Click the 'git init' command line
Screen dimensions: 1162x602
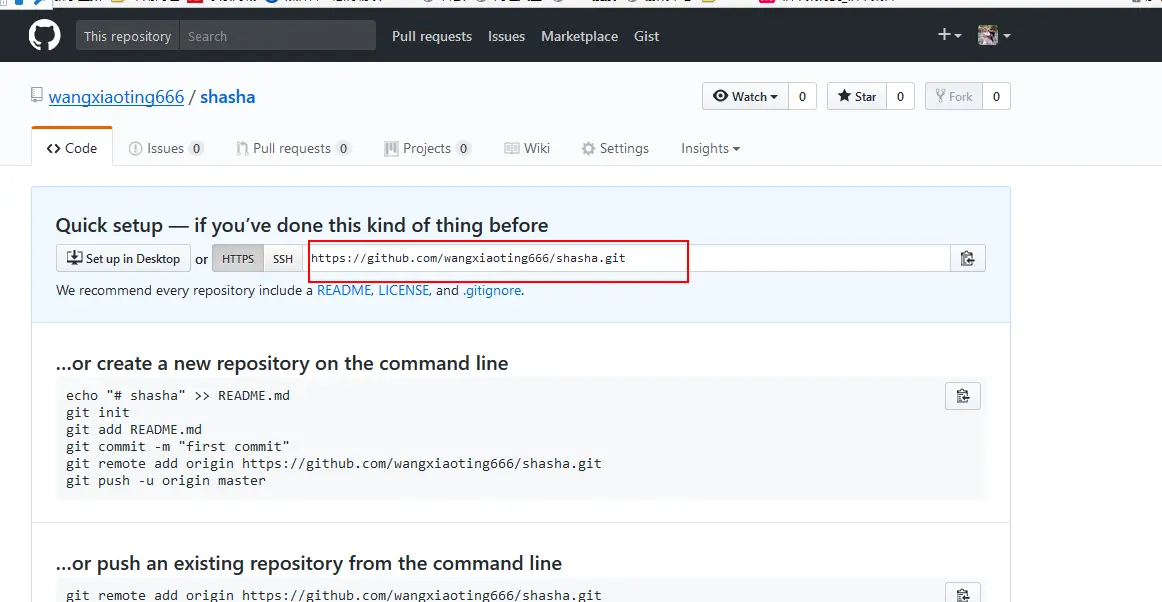pyautogui.click(x=98, y=412)
